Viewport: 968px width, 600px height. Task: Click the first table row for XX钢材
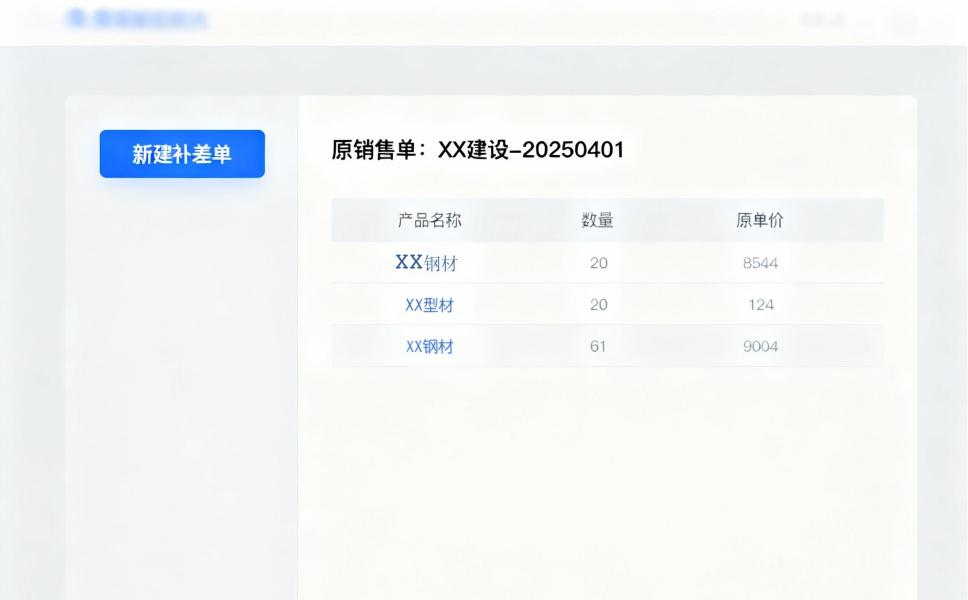pyautogui.click(x=608, y=262)
